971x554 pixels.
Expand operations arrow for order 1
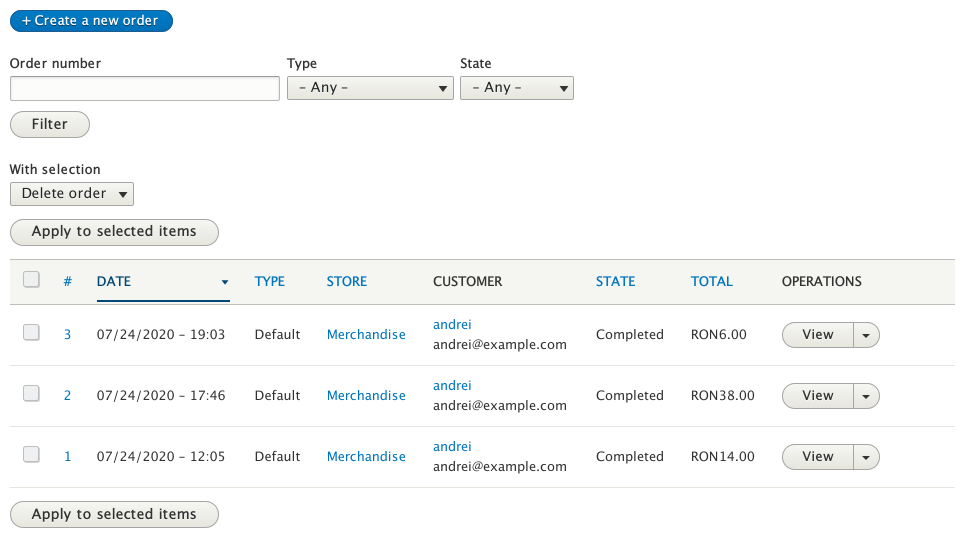tap(866, 457)
